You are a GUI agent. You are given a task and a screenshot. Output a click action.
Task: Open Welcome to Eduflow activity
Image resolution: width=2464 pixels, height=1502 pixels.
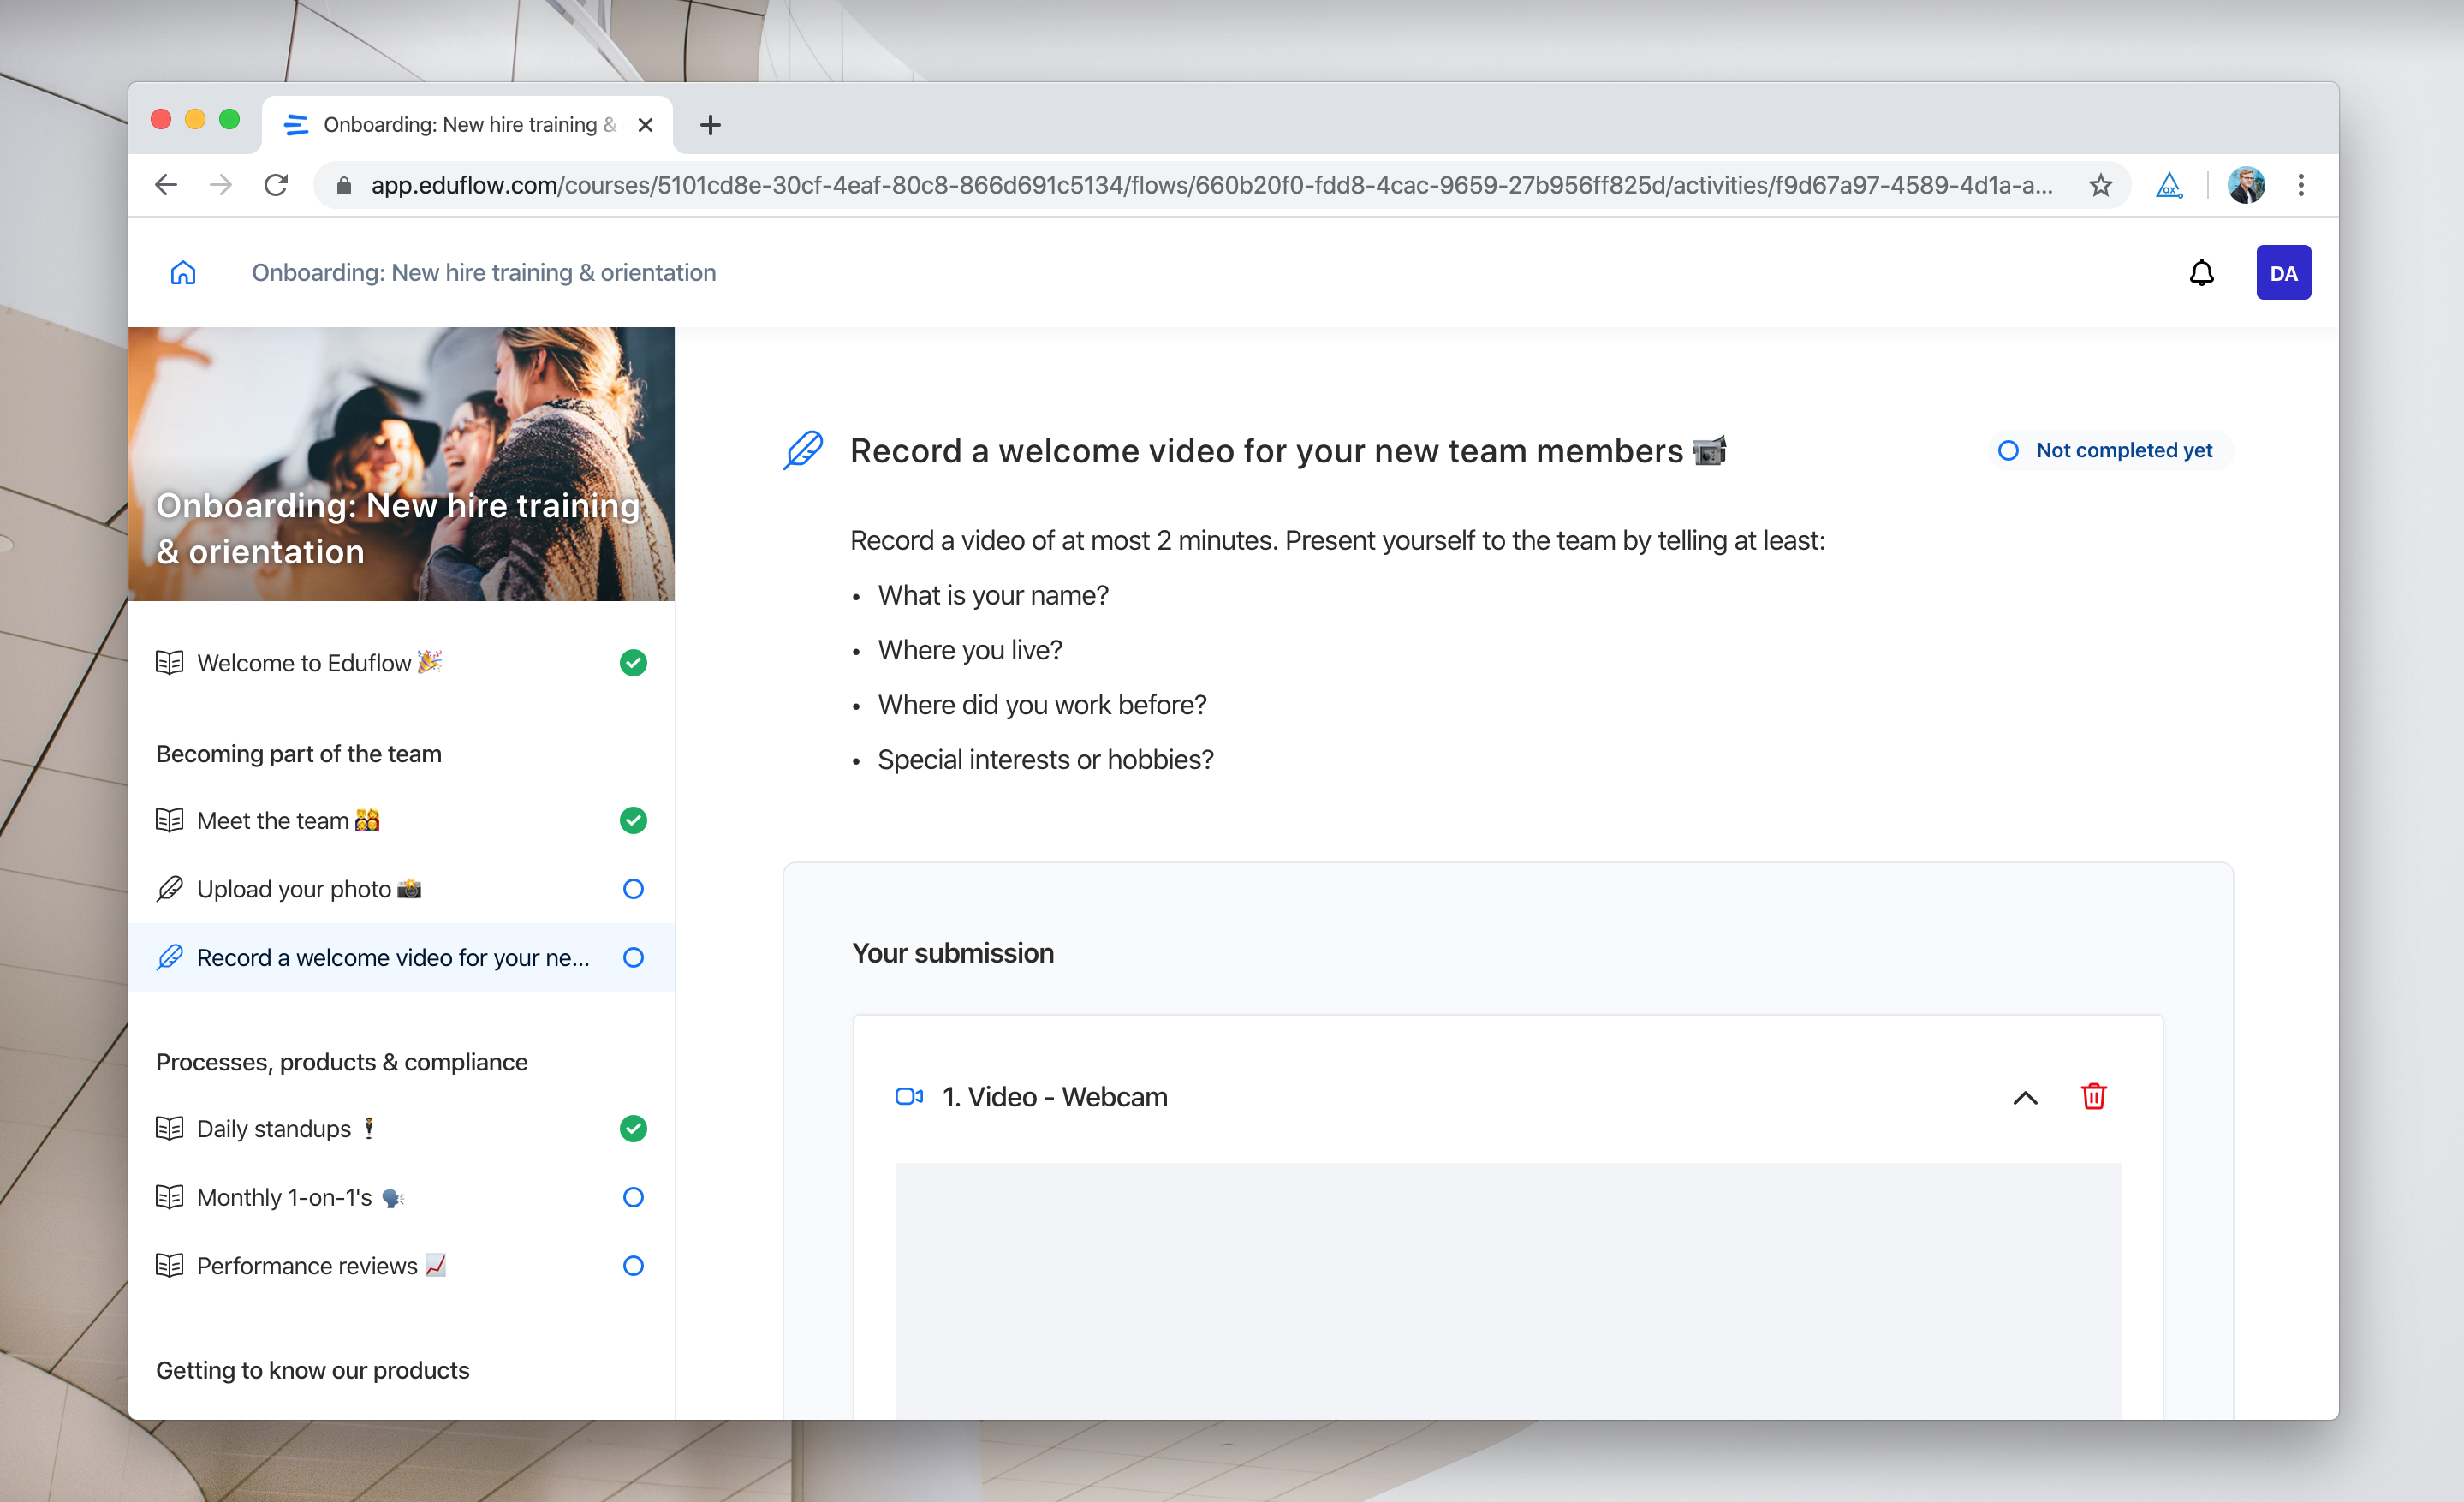(401, 663)
